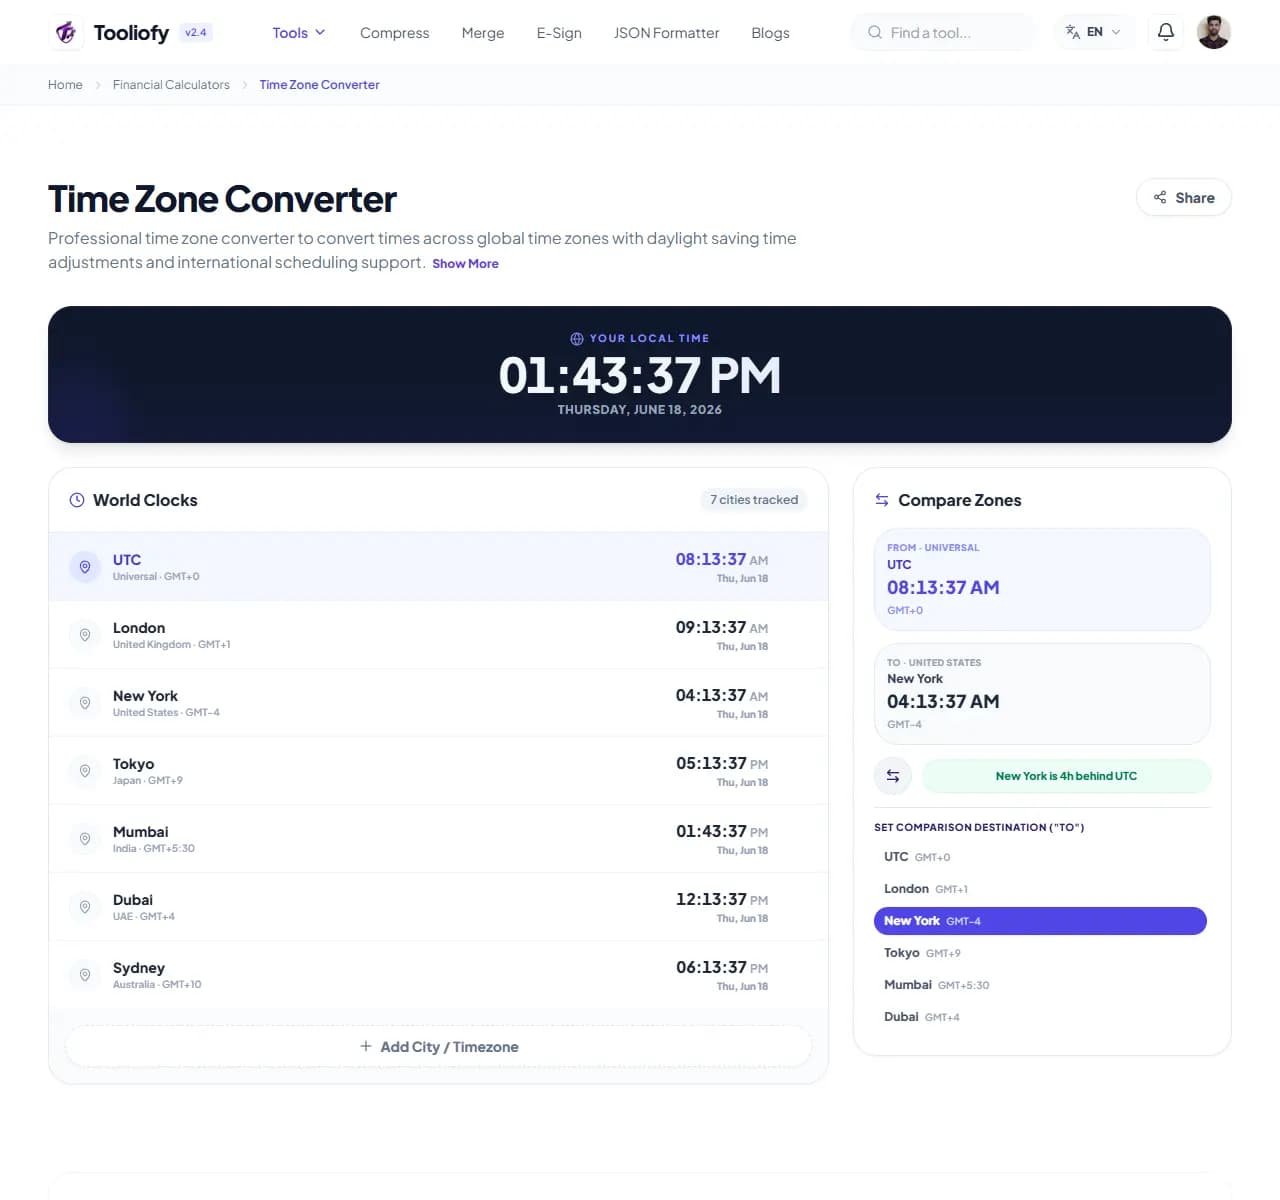Go to the E-Sign tool
1280x1200 pixels.
(x=559, y=33)
